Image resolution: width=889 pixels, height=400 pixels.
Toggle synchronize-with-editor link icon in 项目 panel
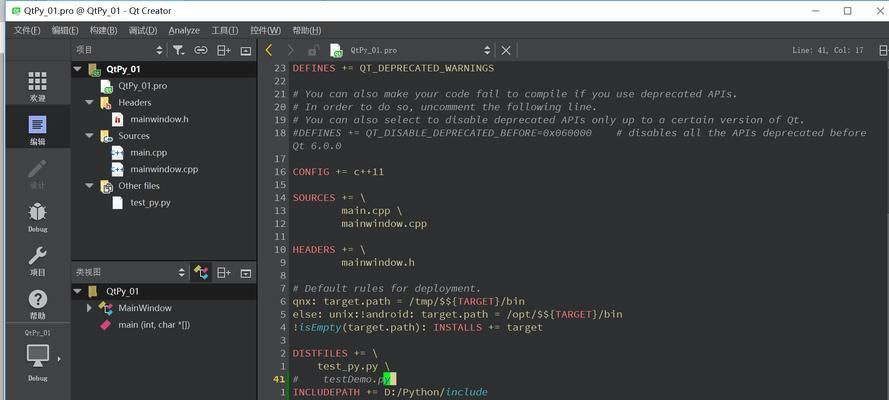point(201,50)
